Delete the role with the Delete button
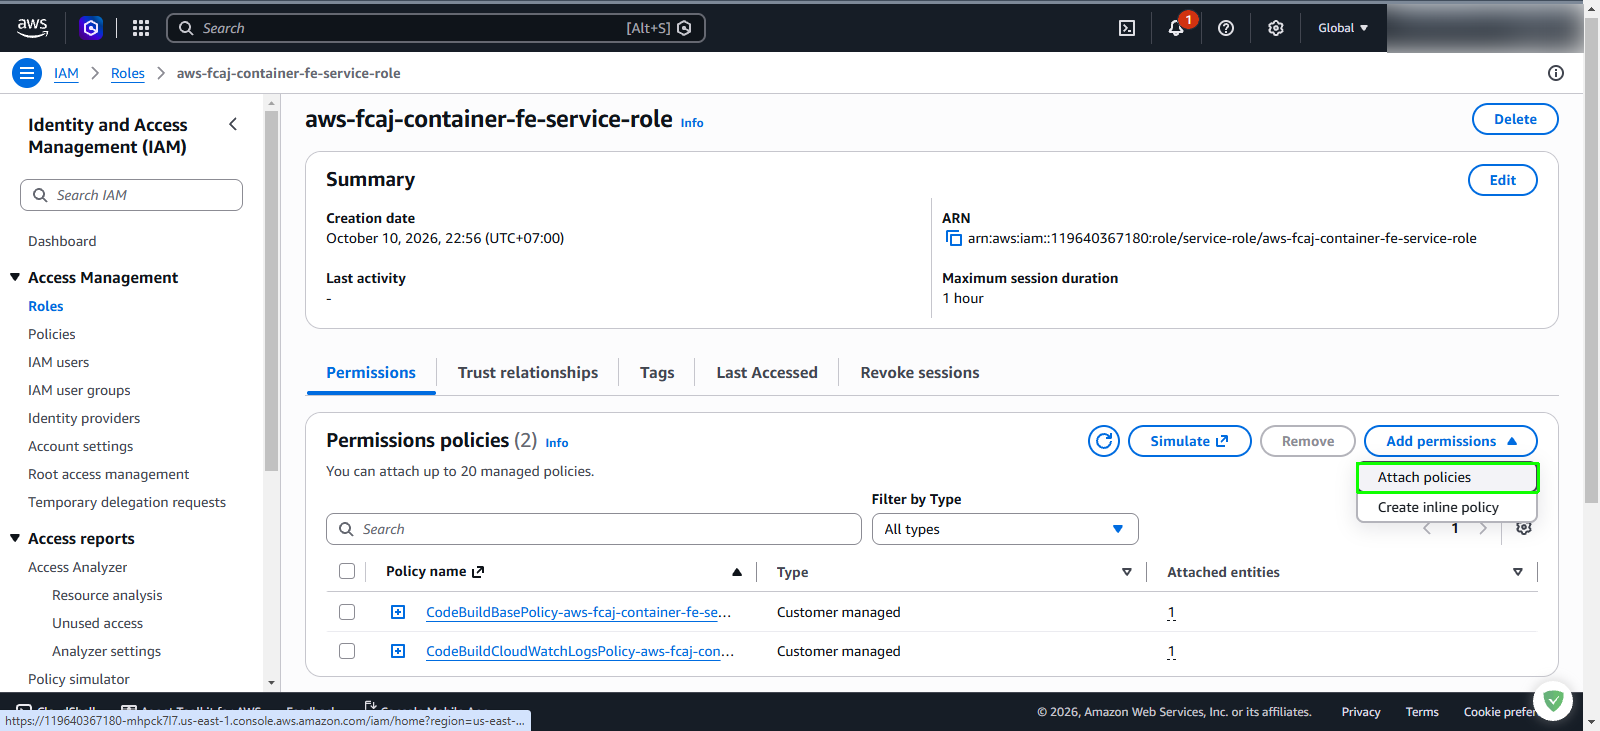Image resolution: width=1600 pixels, height=731 pixels. [x=1515, y=119]
